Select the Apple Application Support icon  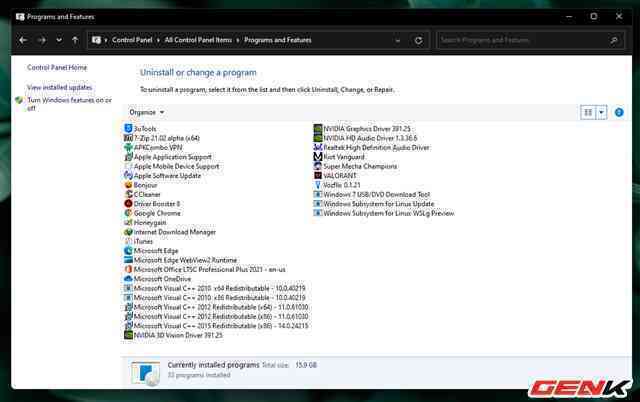click(x=128, y=157)
